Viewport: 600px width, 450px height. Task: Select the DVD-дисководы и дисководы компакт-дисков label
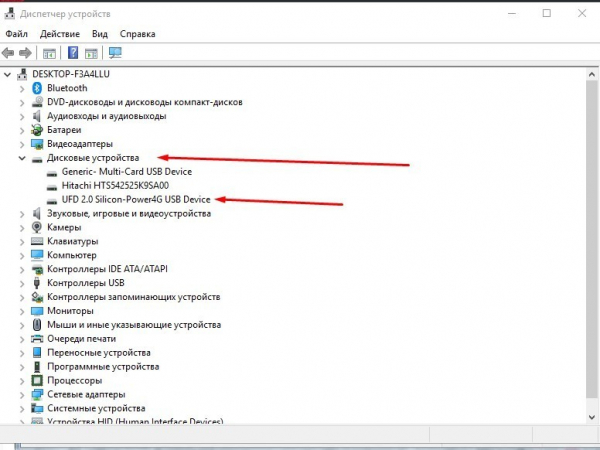[145, 102]
